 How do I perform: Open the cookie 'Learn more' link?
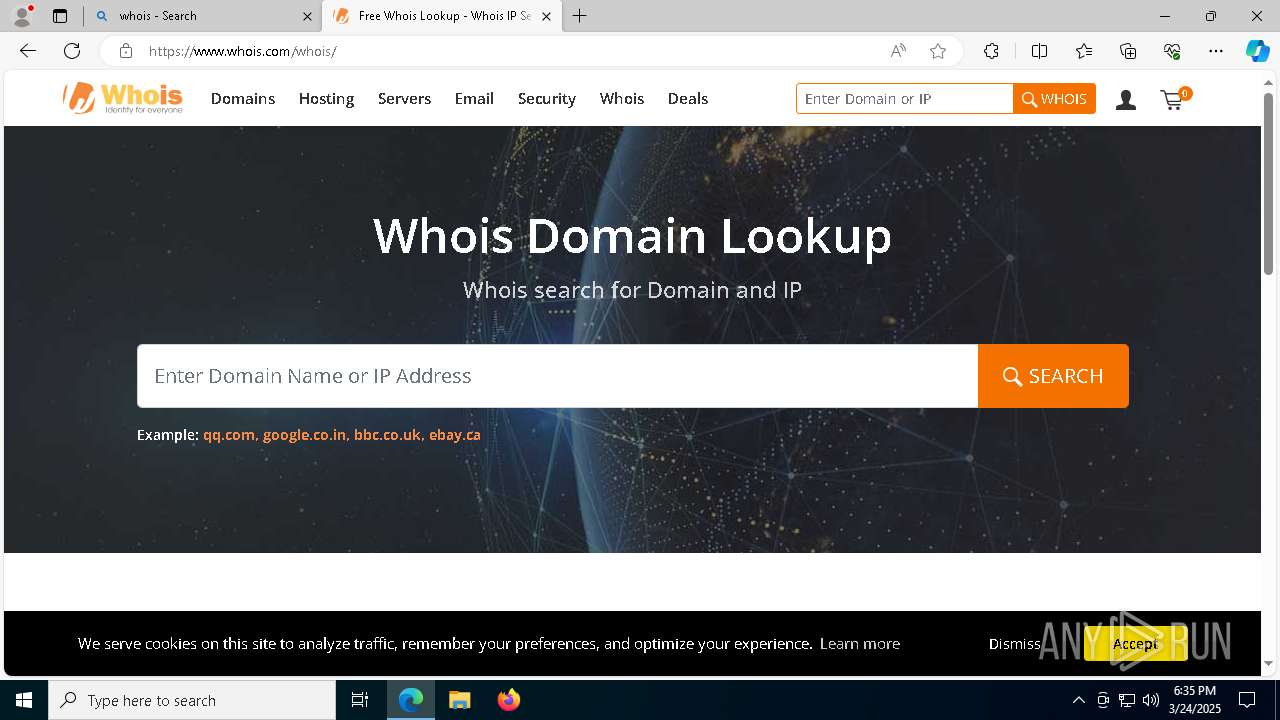click(859, 644)
